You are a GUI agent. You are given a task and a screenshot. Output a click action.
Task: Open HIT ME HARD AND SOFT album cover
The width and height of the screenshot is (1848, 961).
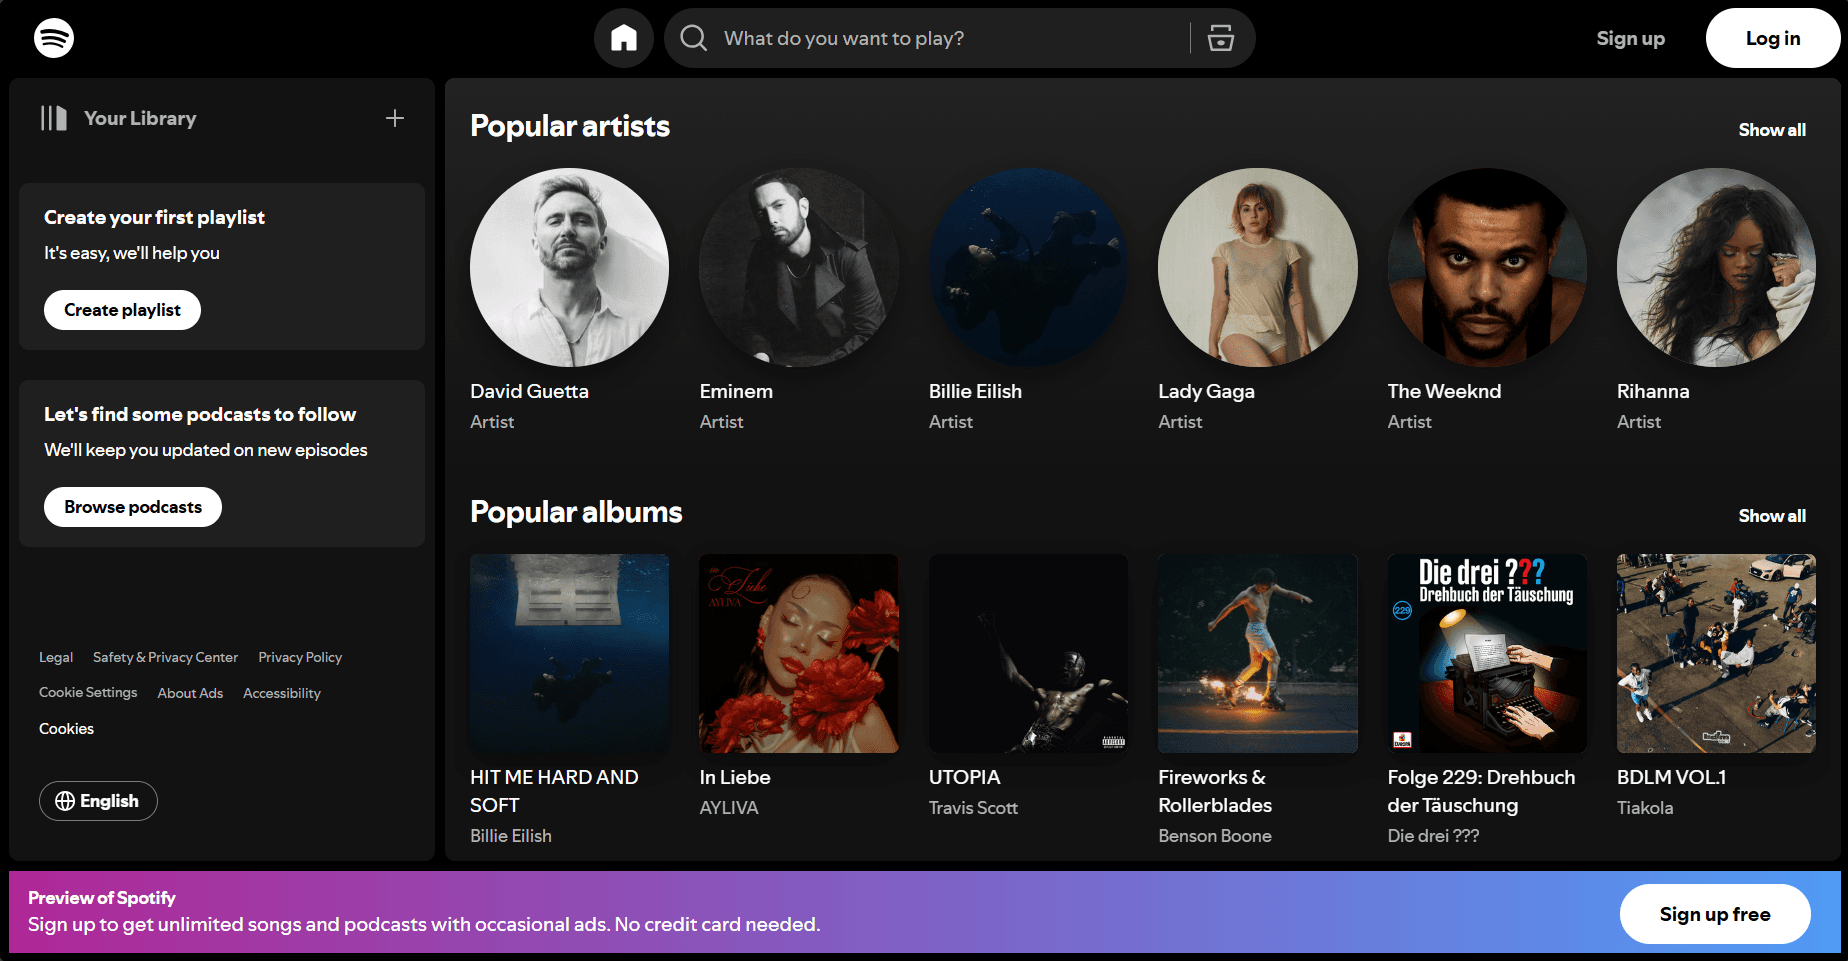[570, 653]
